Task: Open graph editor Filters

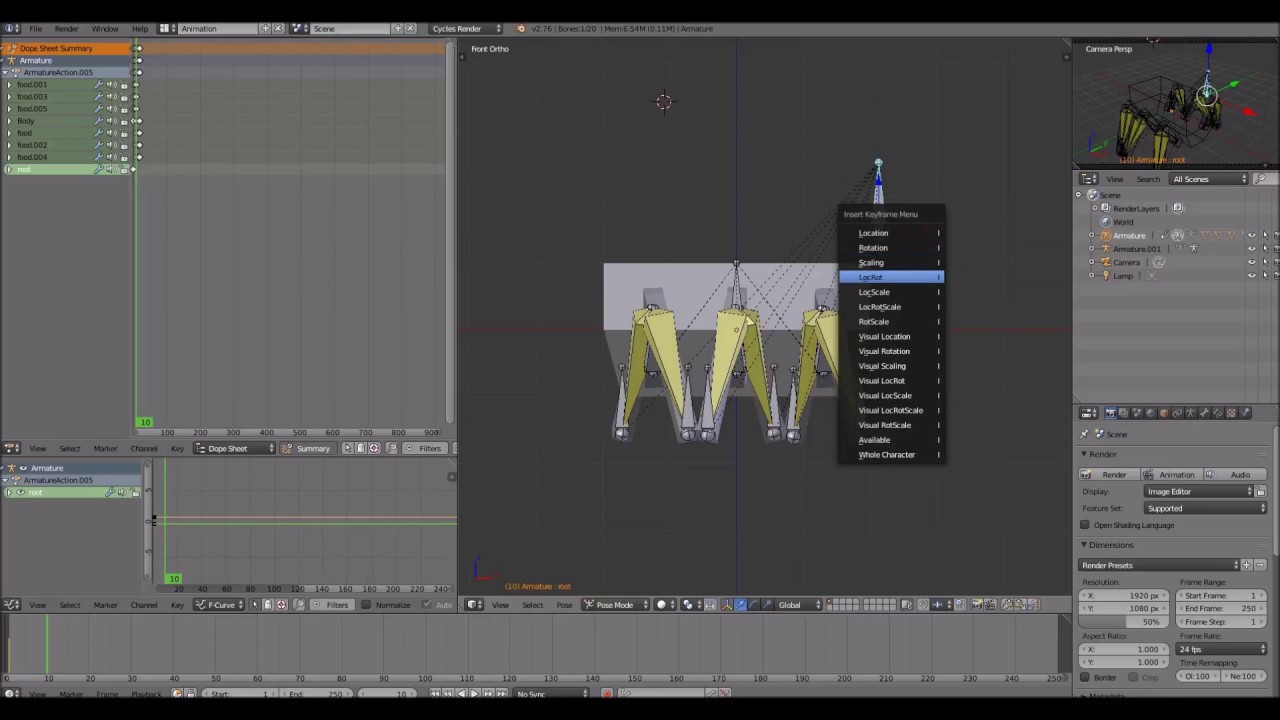Action: point(331,605)
